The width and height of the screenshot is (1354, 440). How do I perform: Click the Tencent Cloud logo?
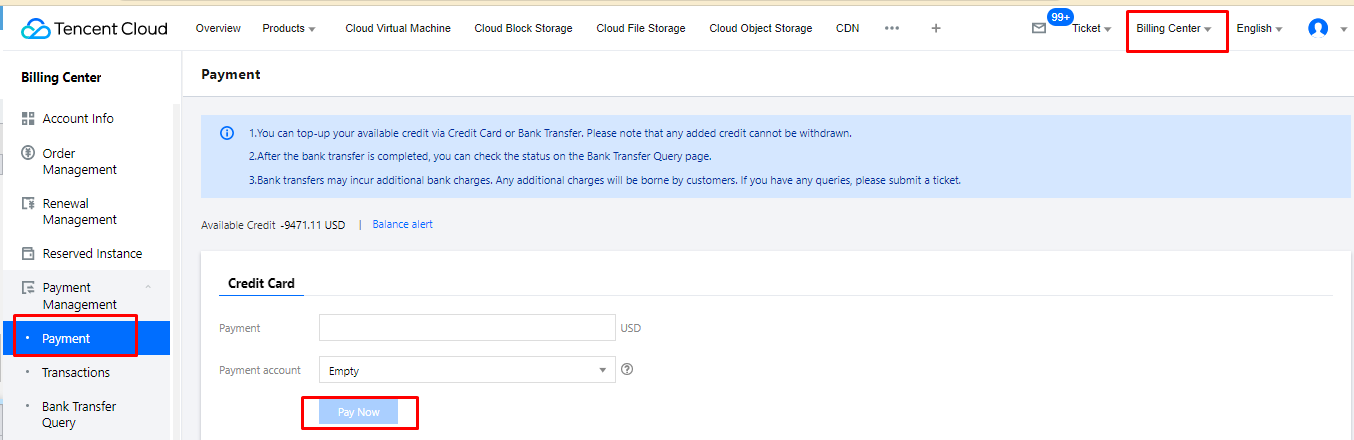(x=94, y=28)
